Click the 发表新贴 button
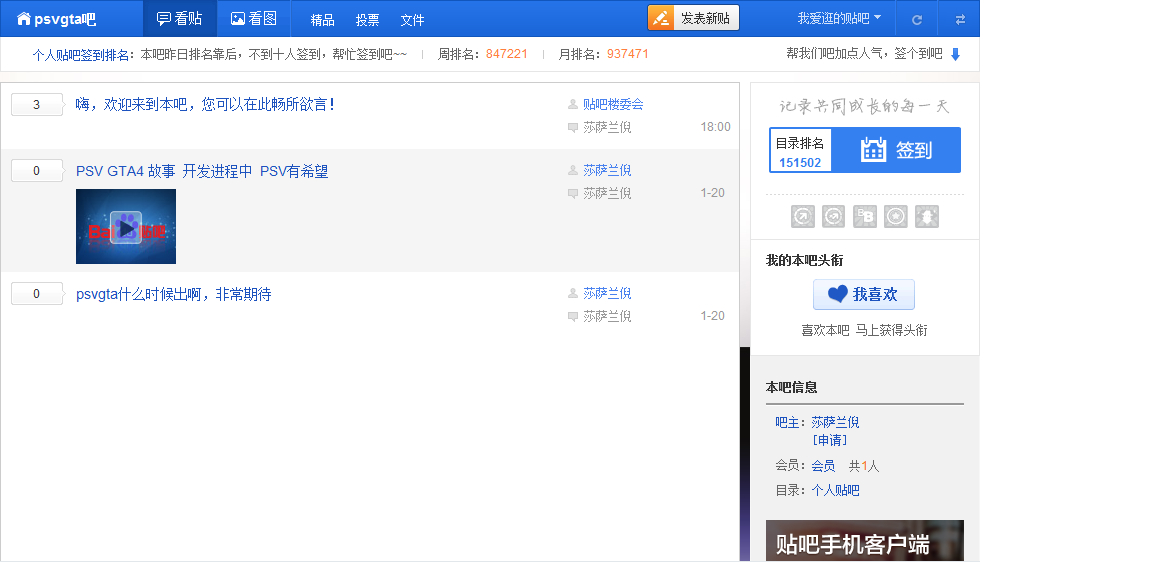Screen dimensions: 1170x562 tap(693, 19)
